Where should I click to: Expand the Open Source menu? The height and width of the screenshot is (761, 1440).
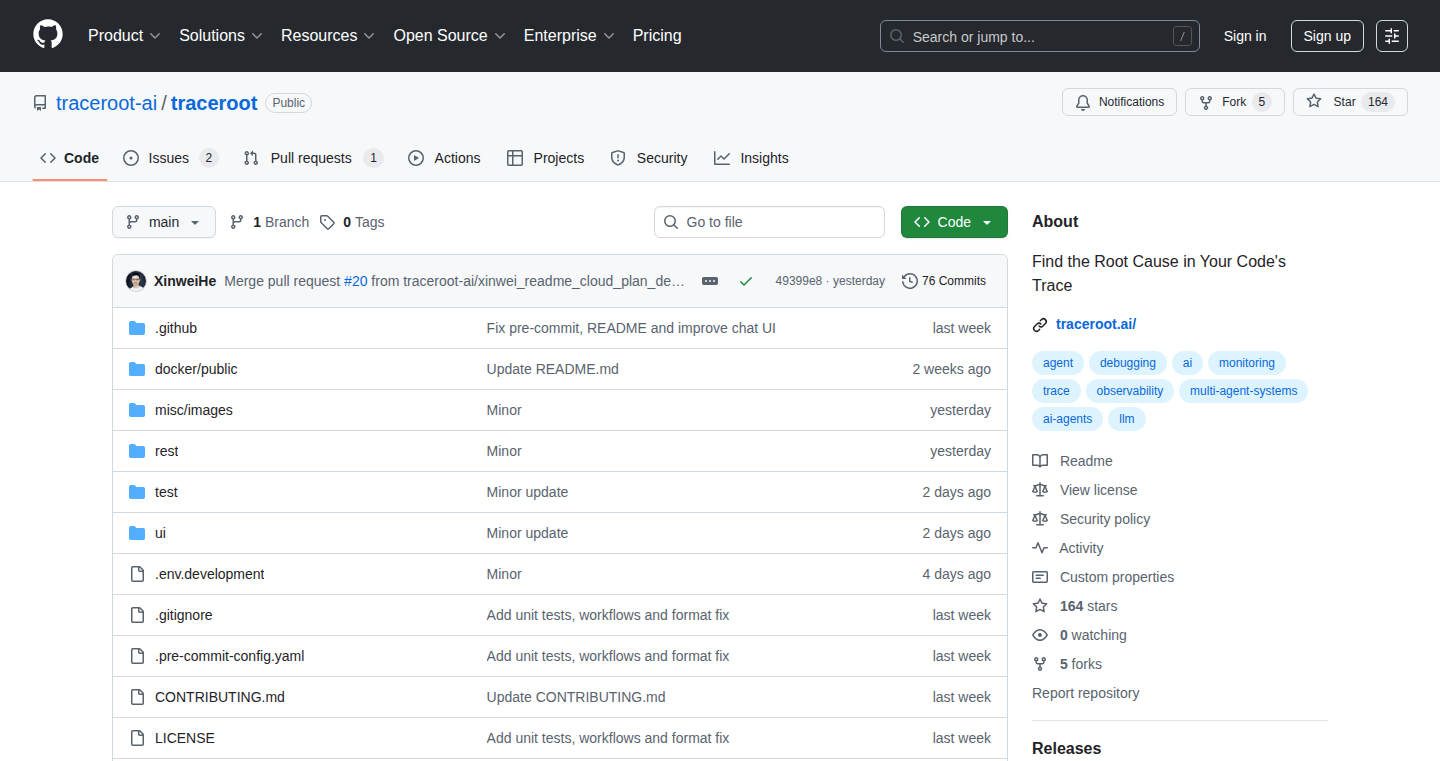point(449,35)
